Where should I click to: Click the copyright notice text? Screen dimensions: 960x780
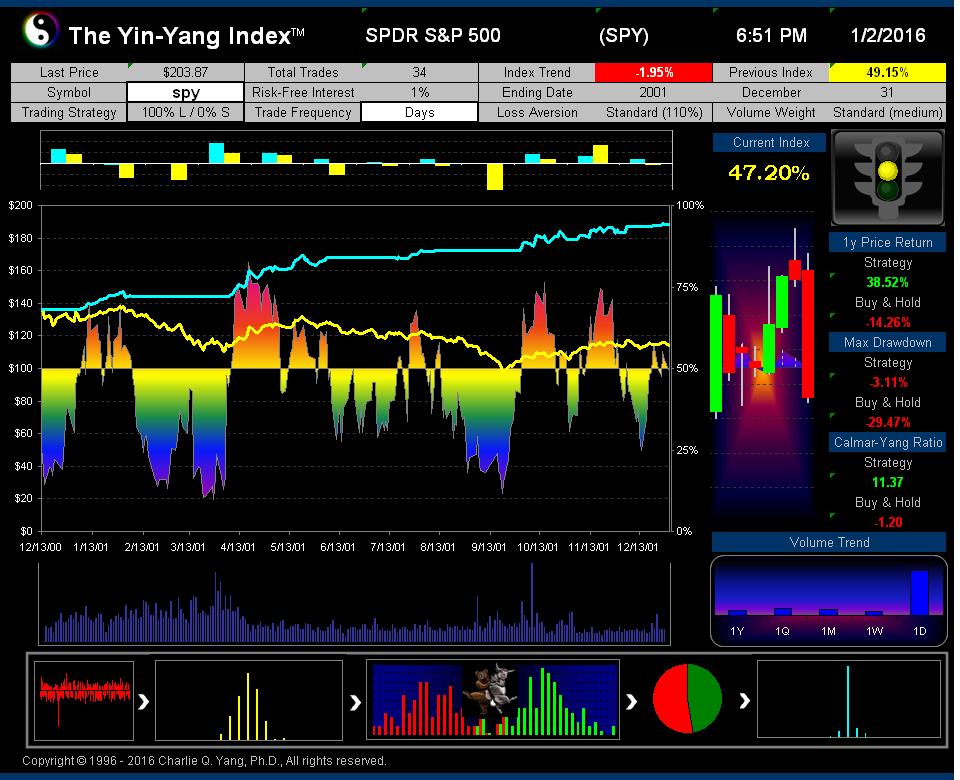(x=204, y=760)
